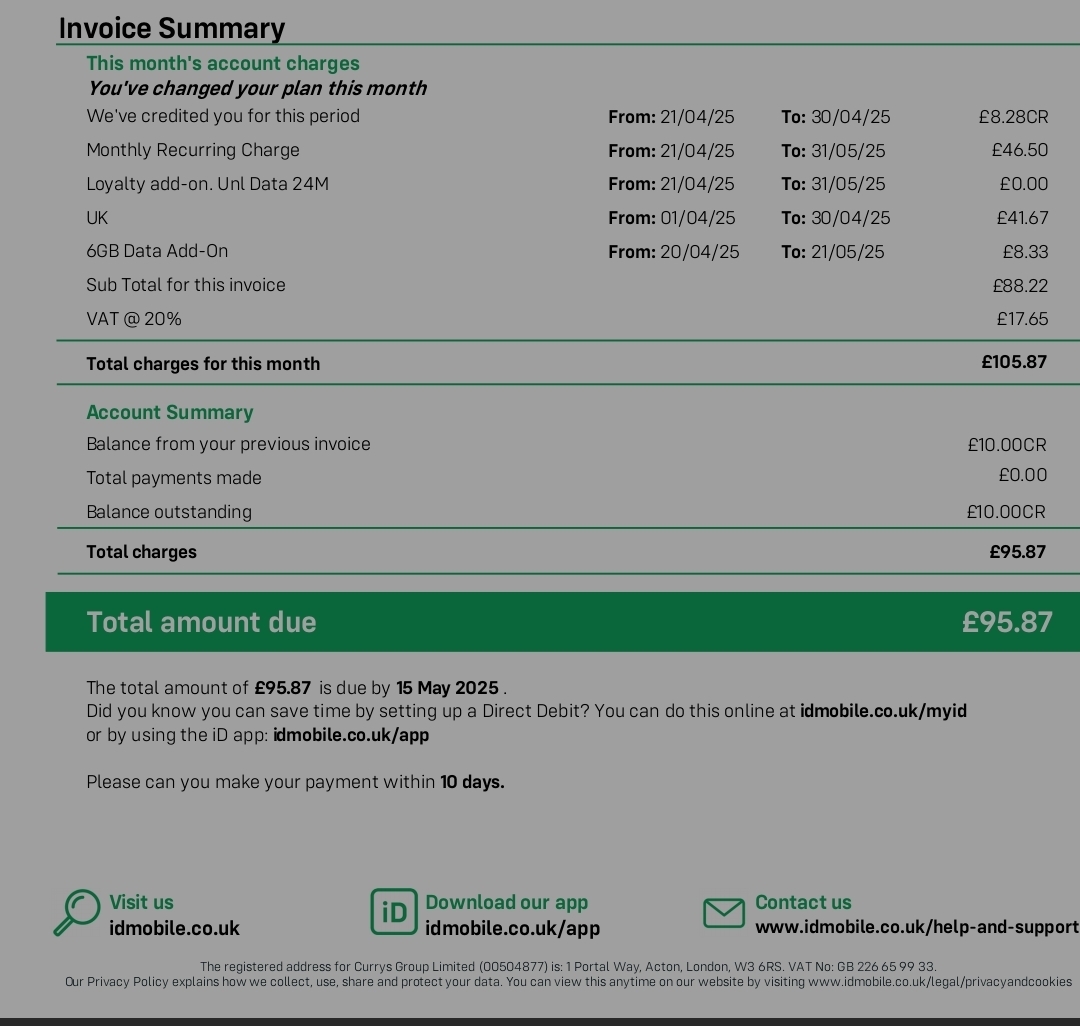Click the envelope Contact us icon
The height and width of the screenshot is (1026, 1080).
[724, 913]
